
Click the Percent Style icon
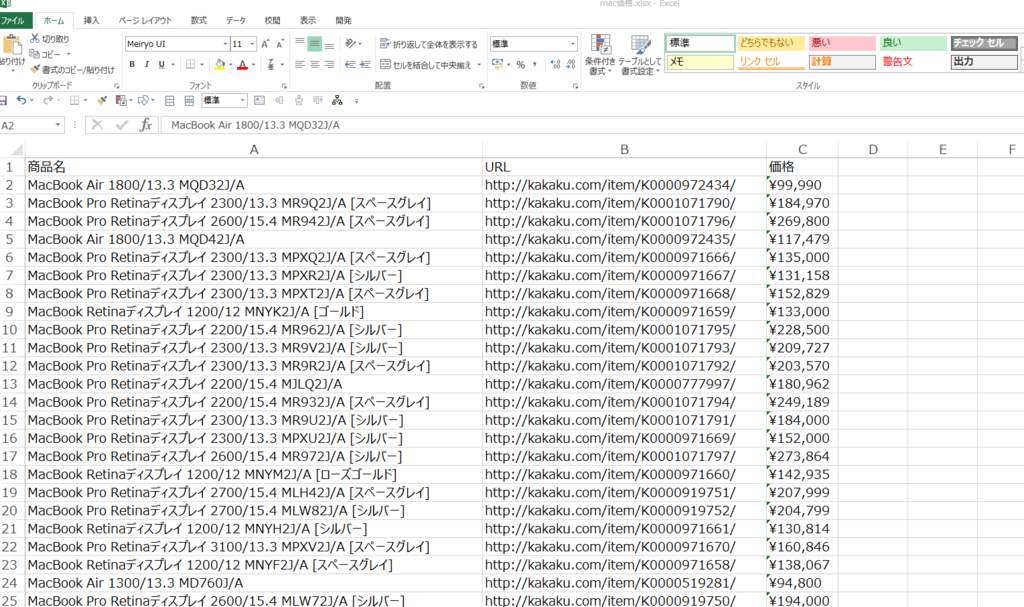coord(520,64)
